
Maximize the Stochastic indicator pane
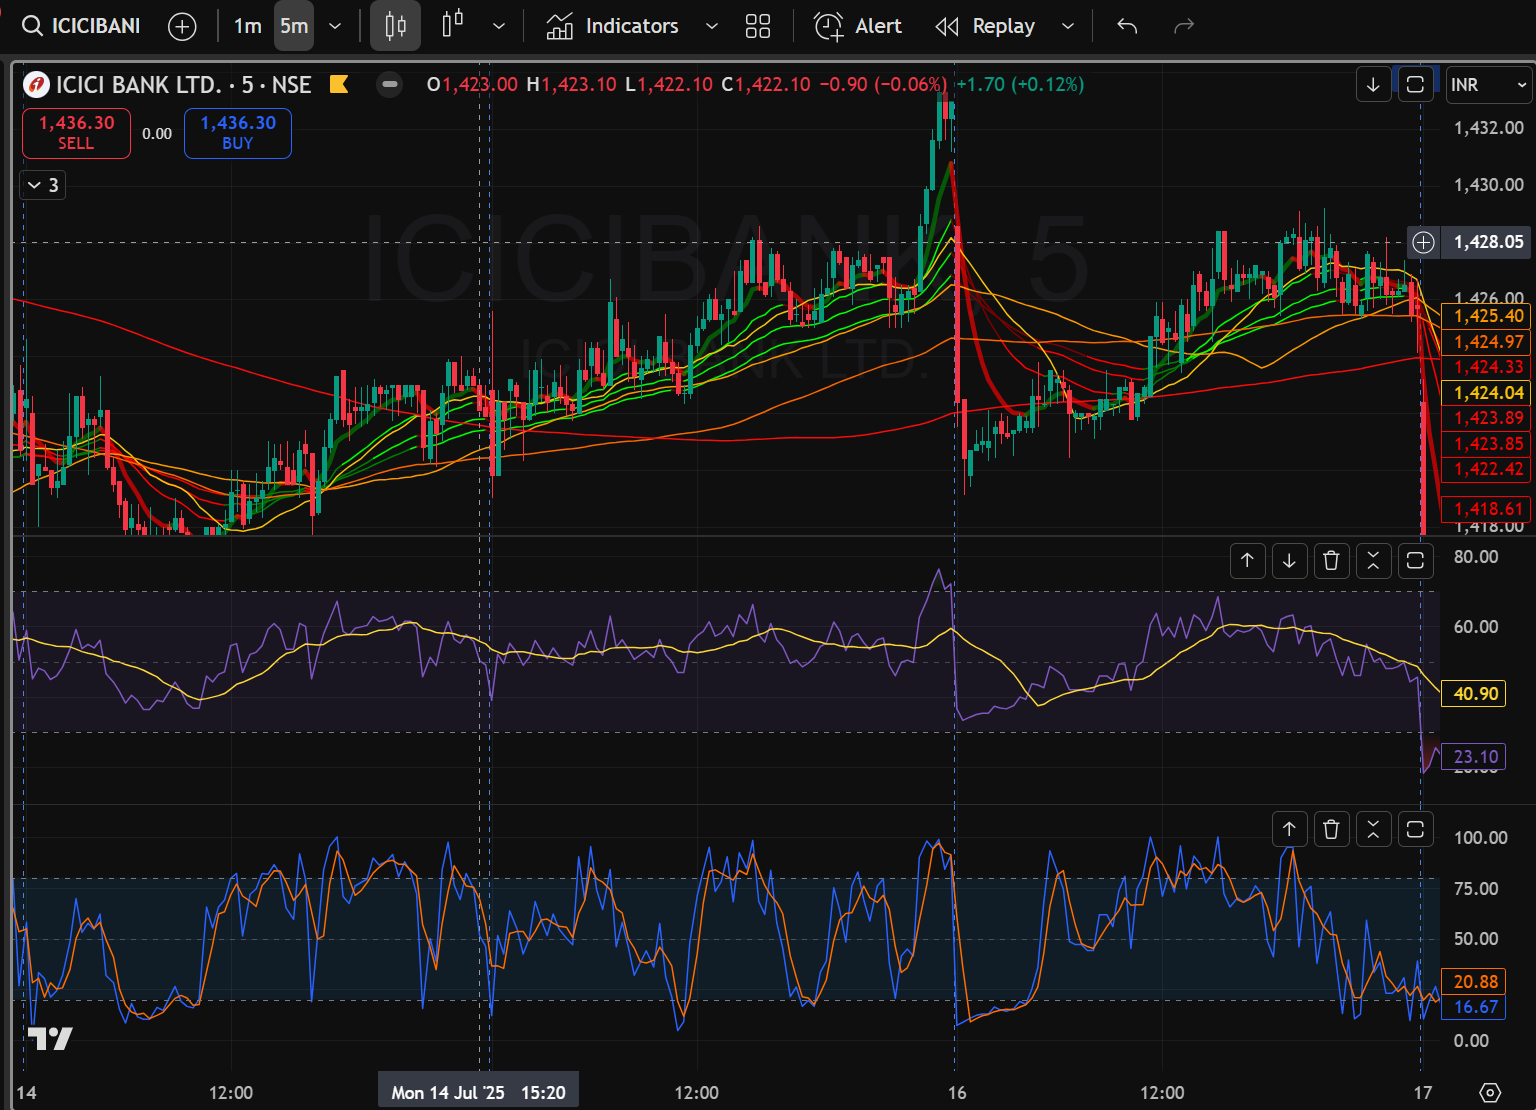click(x=1415, y=829)
